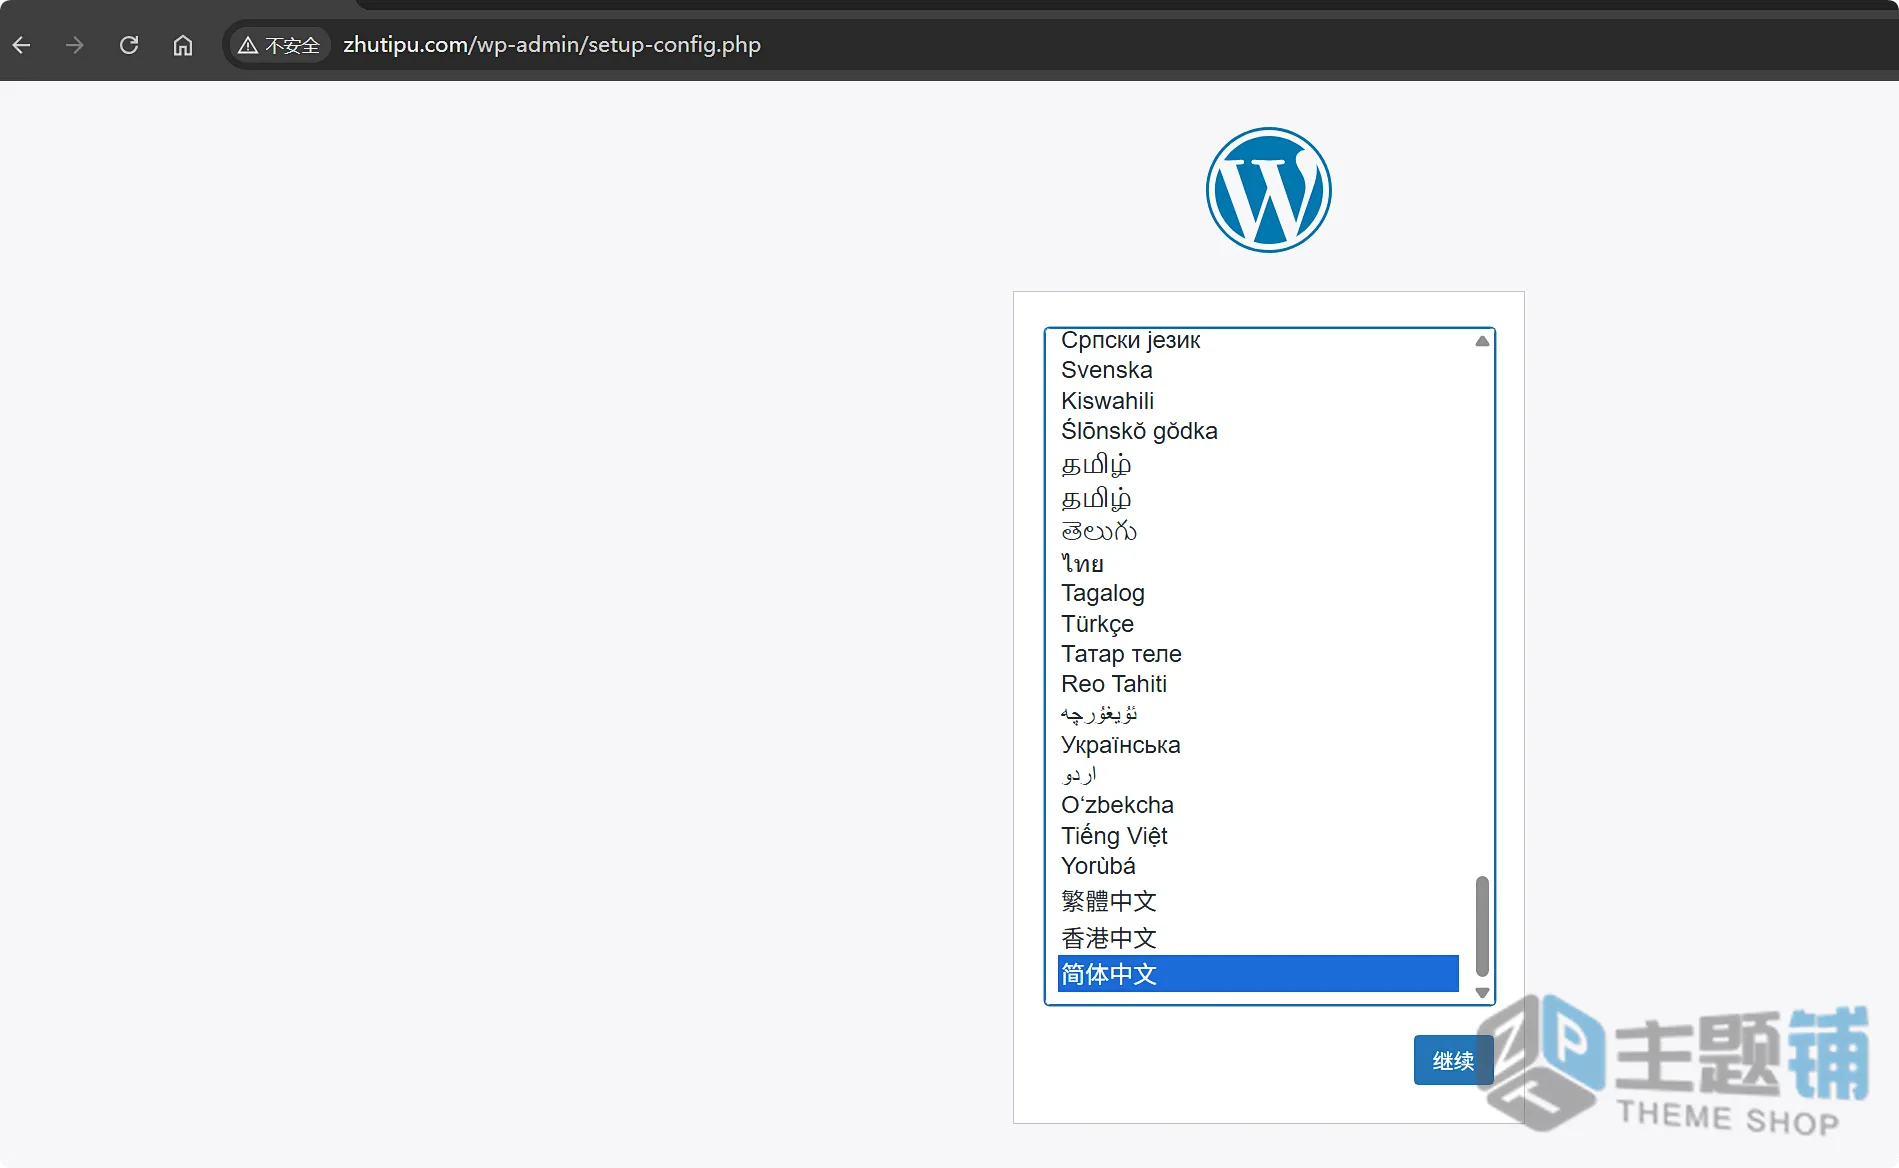The width and height of the screenshot is (1899, 1168).
Task: Click the WordPress logo
Action: click(1268, 190)
